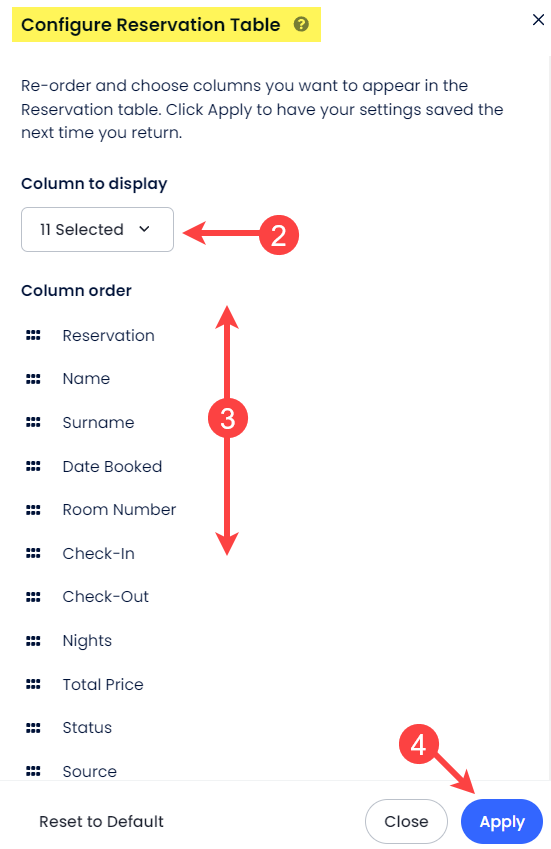
Task: Select the Room Number drag handle
Action: pos(33,510)
